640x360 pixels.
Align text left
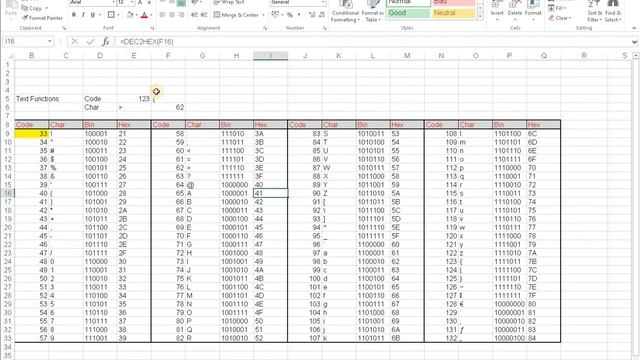tap(162, 15)
